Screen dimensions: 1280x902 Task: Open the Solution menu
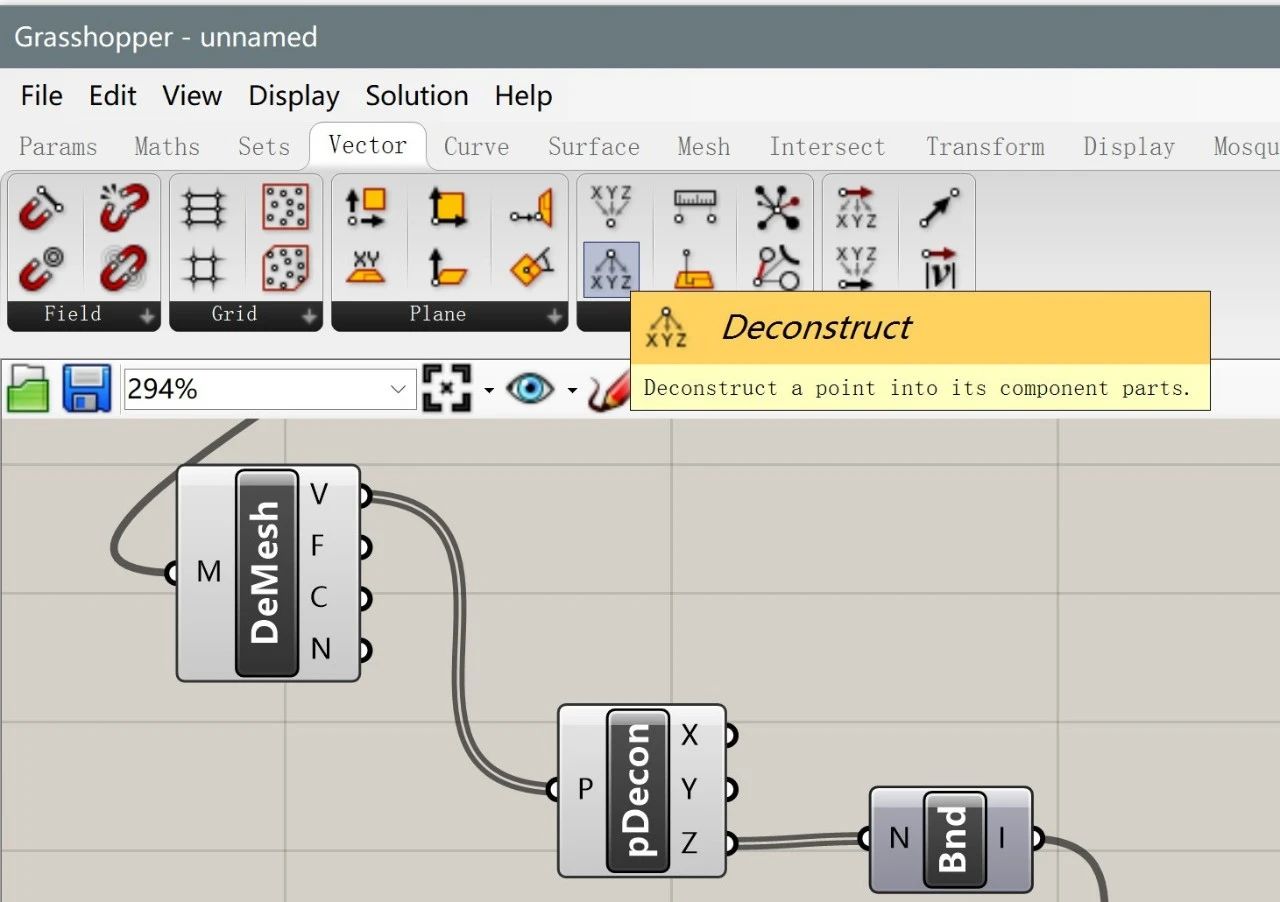point(417,96)
